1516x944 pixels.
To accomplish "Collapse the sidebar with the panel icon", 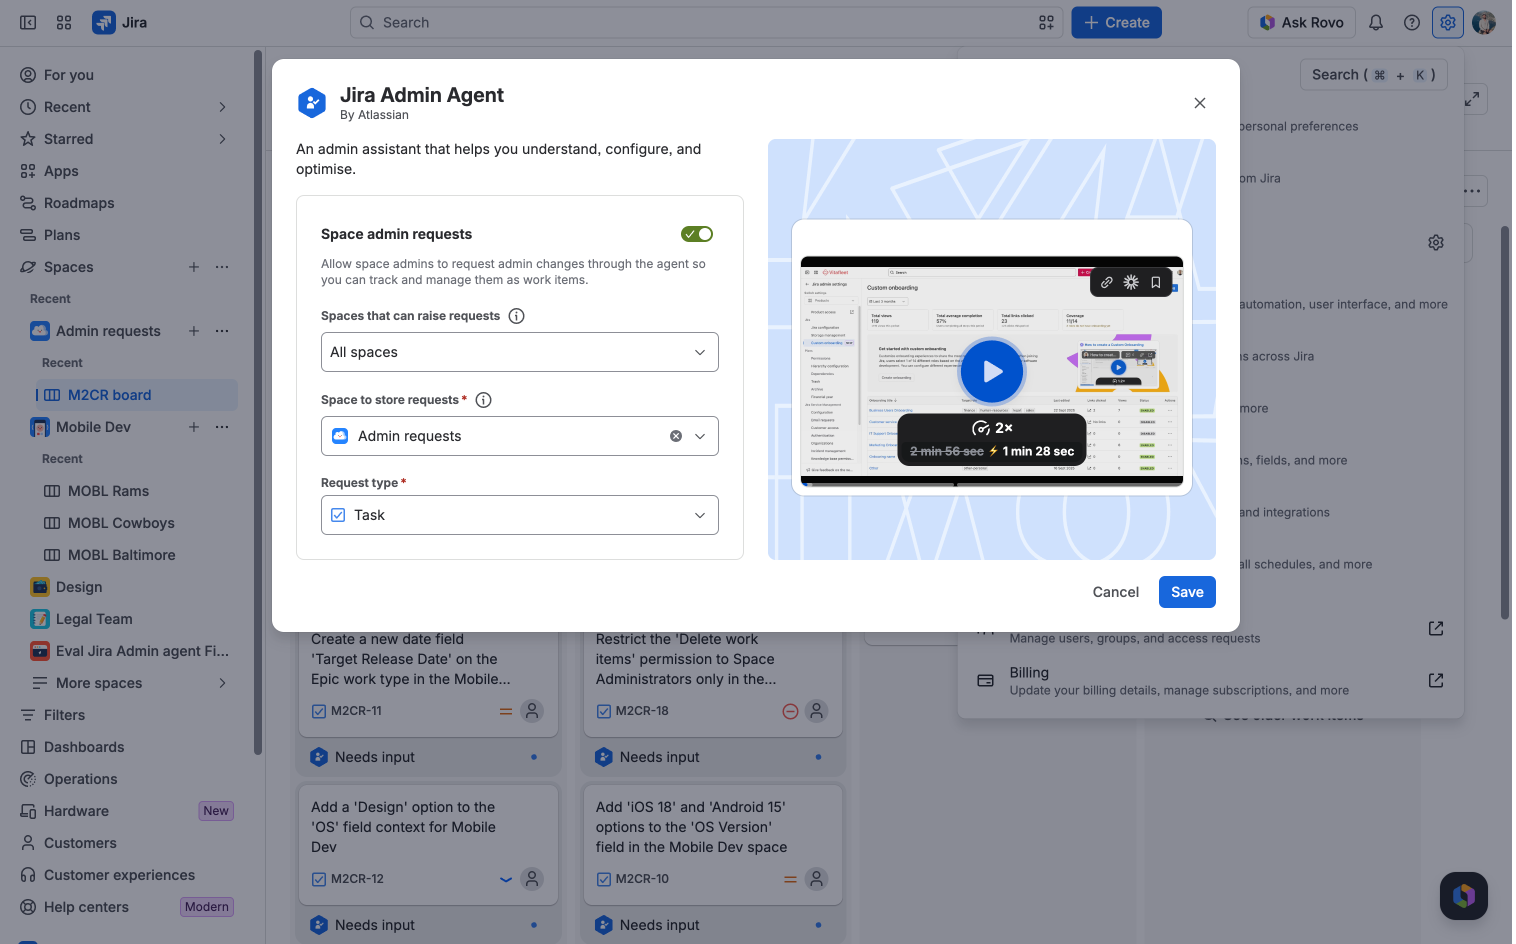I will (28, 22).
